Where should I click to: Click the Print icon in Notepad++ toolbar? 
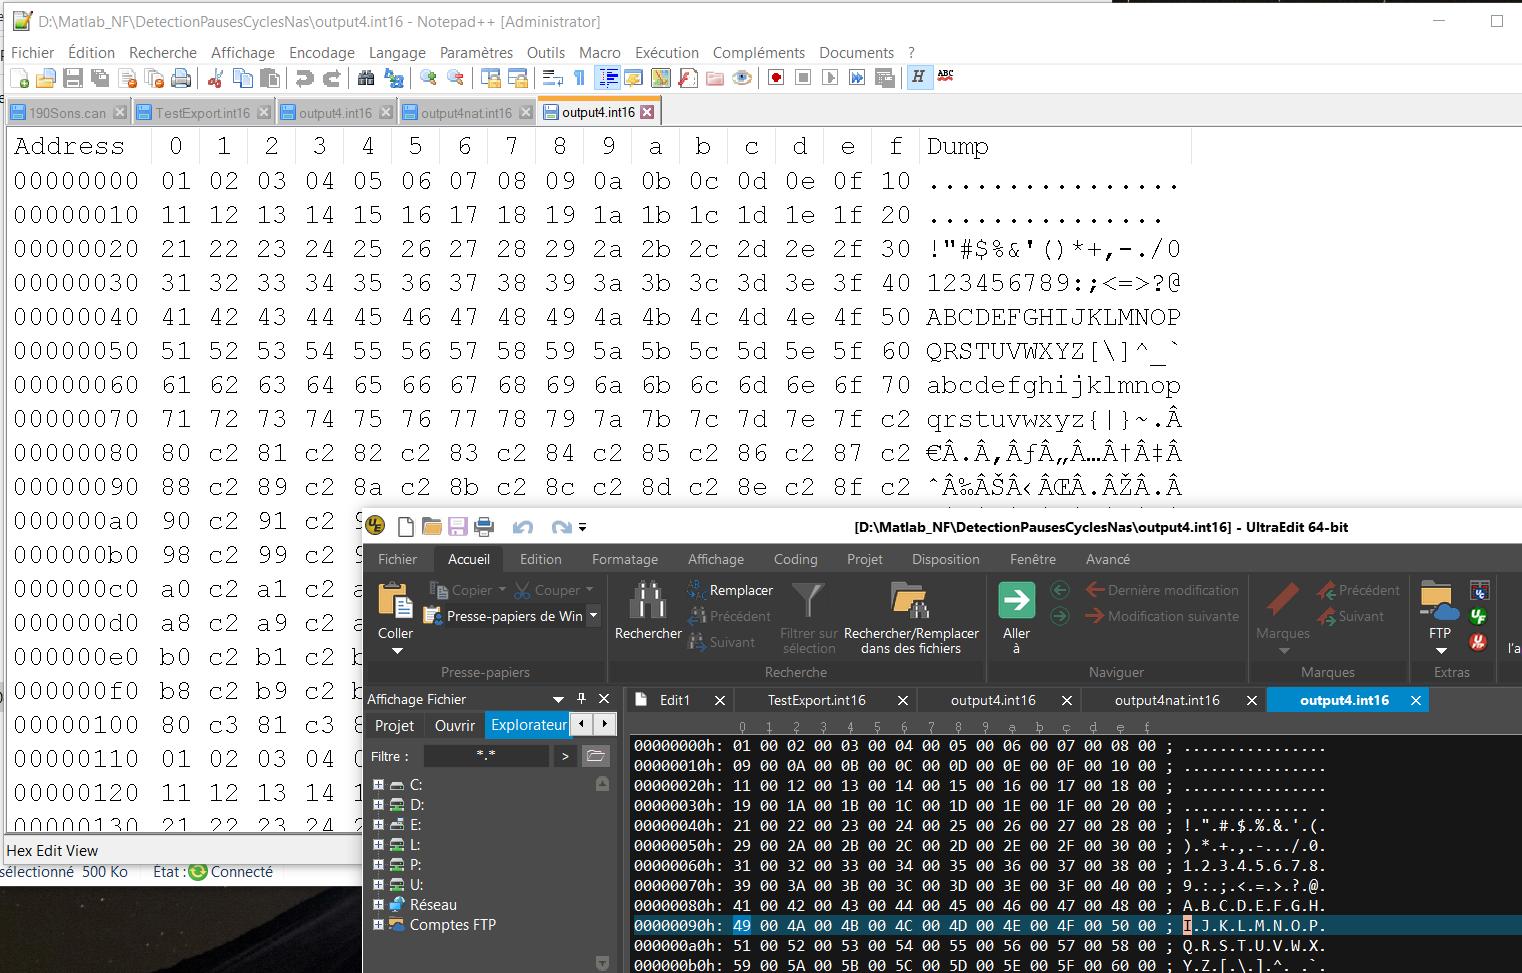[181, 78]
